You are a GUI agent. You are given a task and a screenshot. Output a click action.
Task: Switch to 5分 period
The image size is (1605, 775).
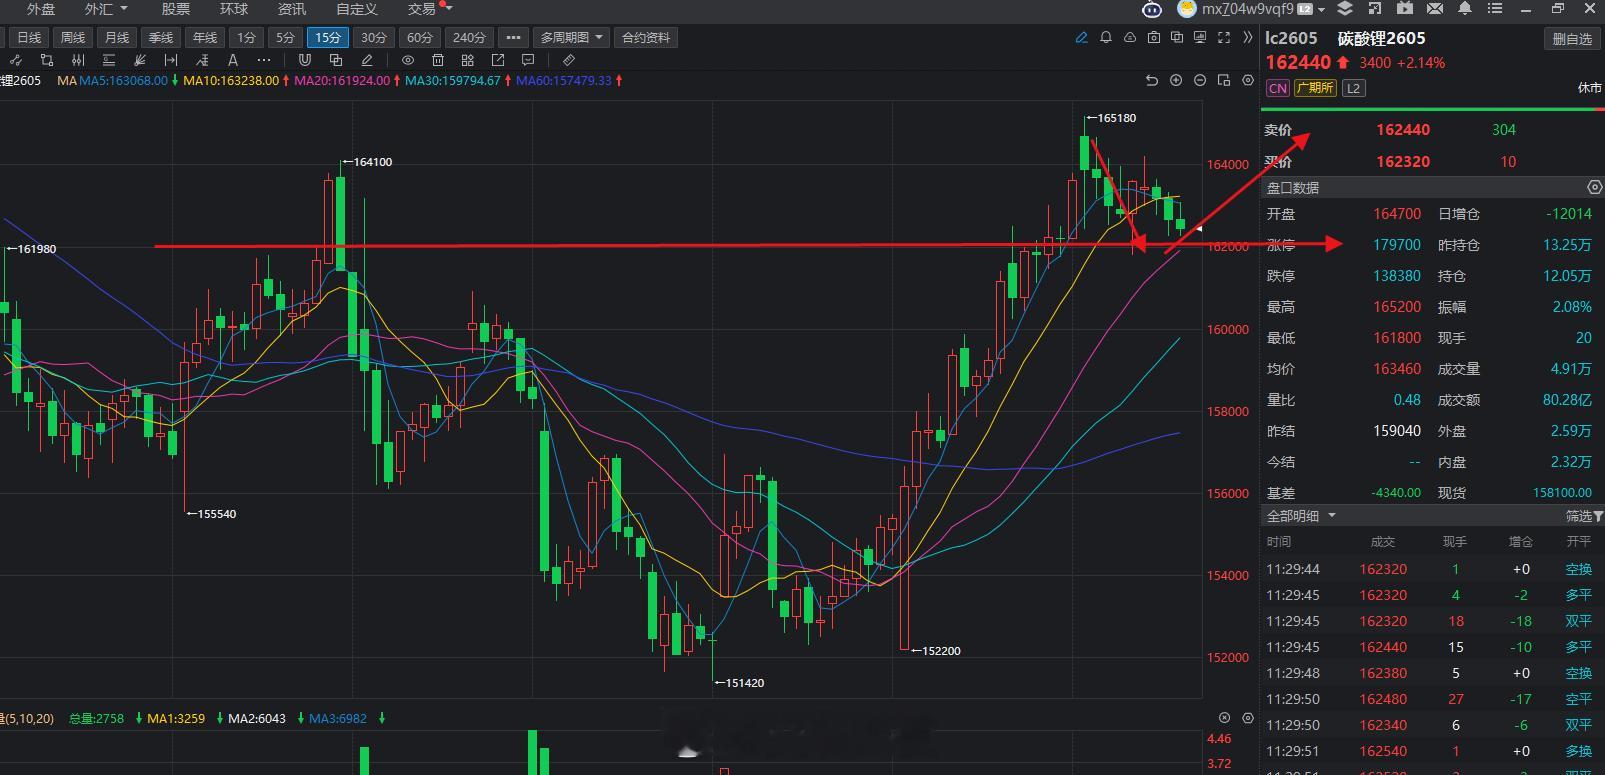click(x=286, y=38)
